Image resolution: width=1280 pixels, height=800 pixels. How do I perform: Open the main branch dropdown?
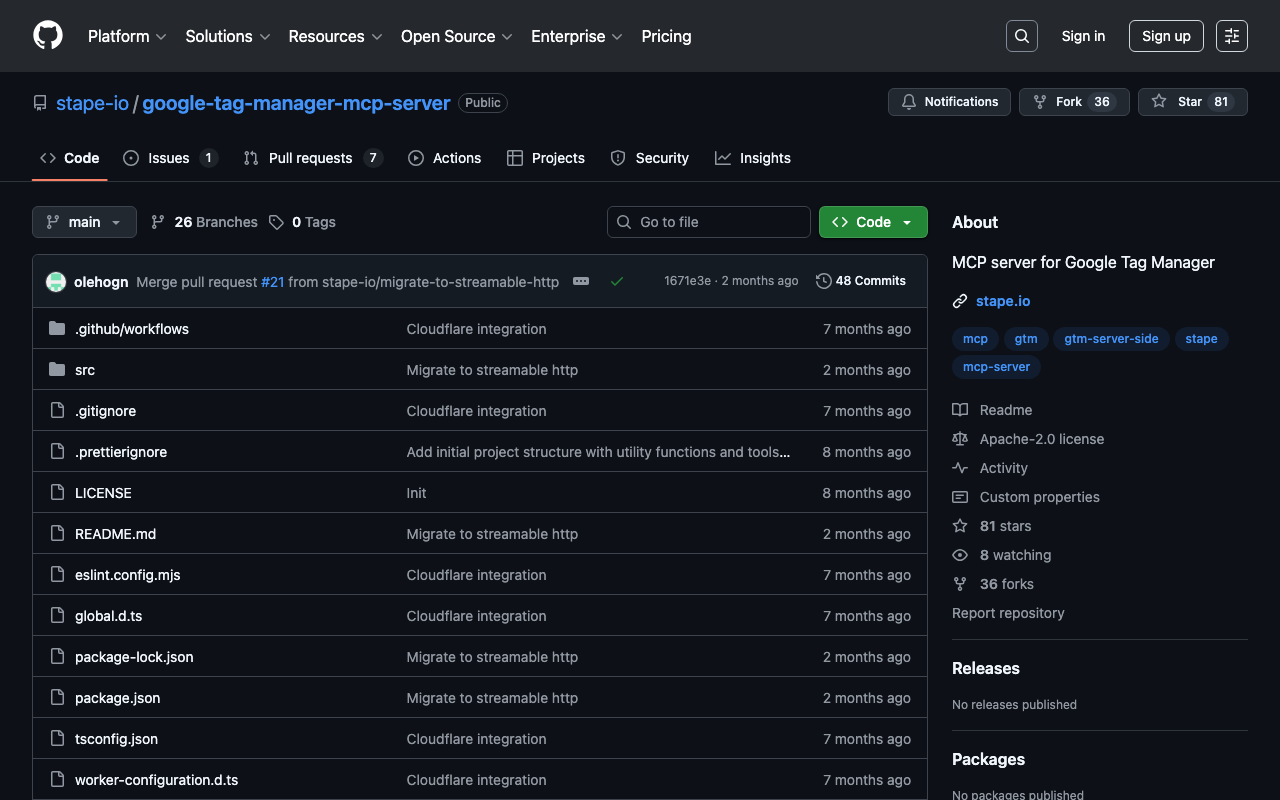84,222
